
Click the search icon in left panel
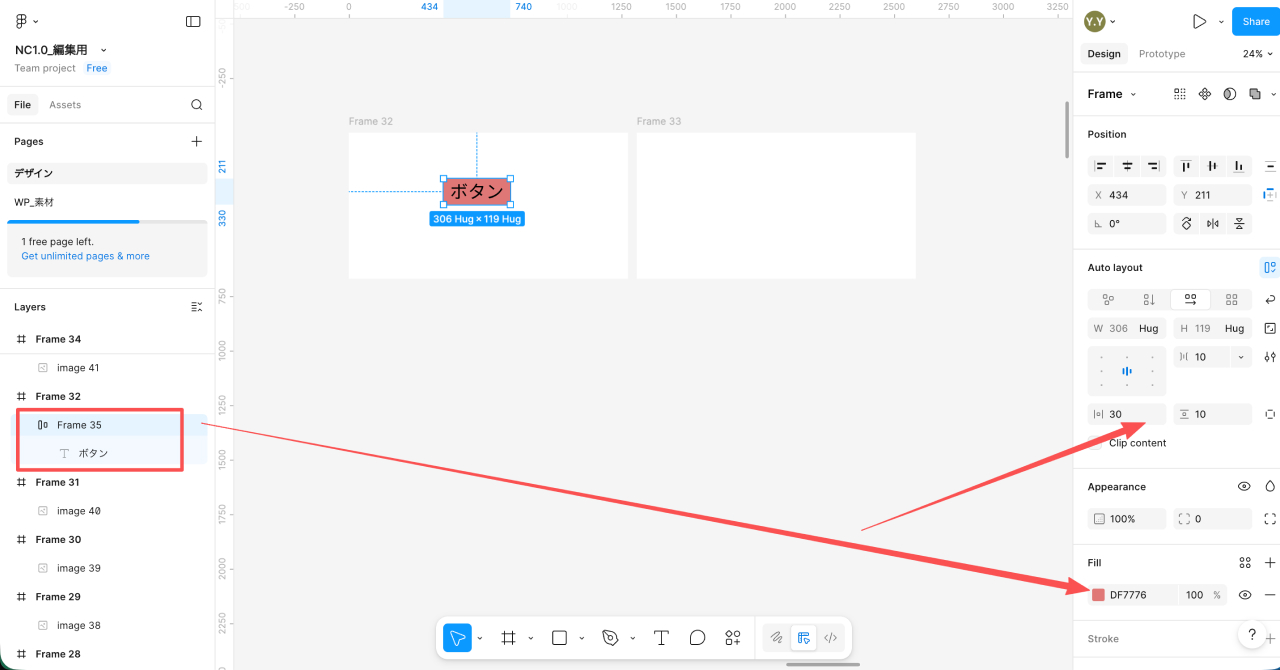[197, 105]
